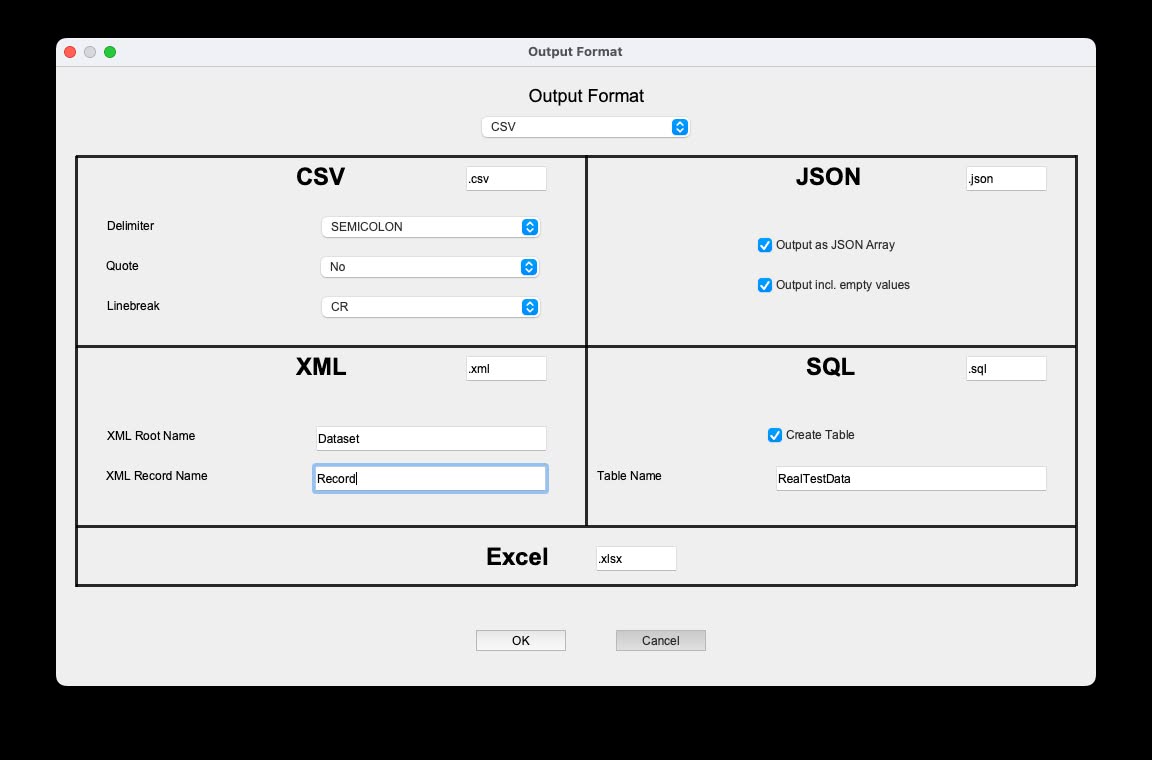Click the .csv extension field
The width and height of the screenshot is (1152, 760).
[506, 178]
